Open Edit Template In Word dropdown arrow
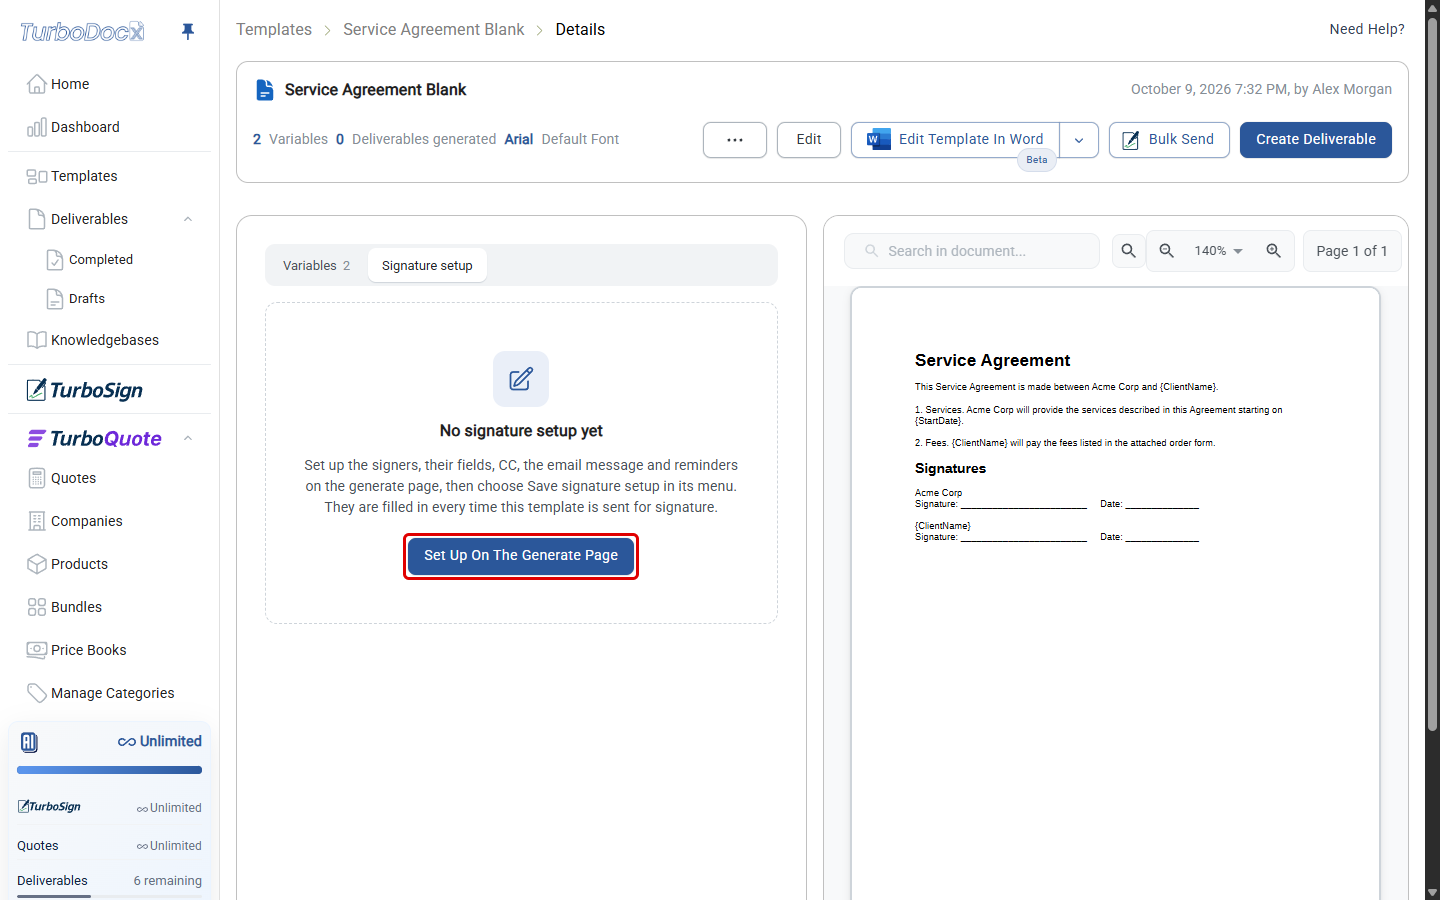The height and width of the screenshot is (900, 1440). (1079, 140)
